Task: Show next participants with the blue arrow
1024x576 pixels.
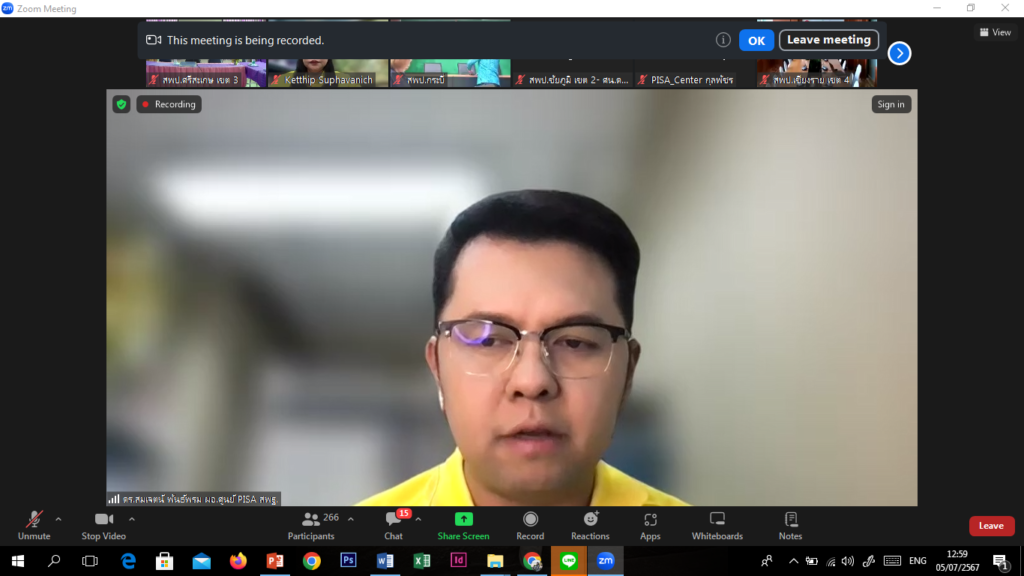Action: (x=899, y=53)
